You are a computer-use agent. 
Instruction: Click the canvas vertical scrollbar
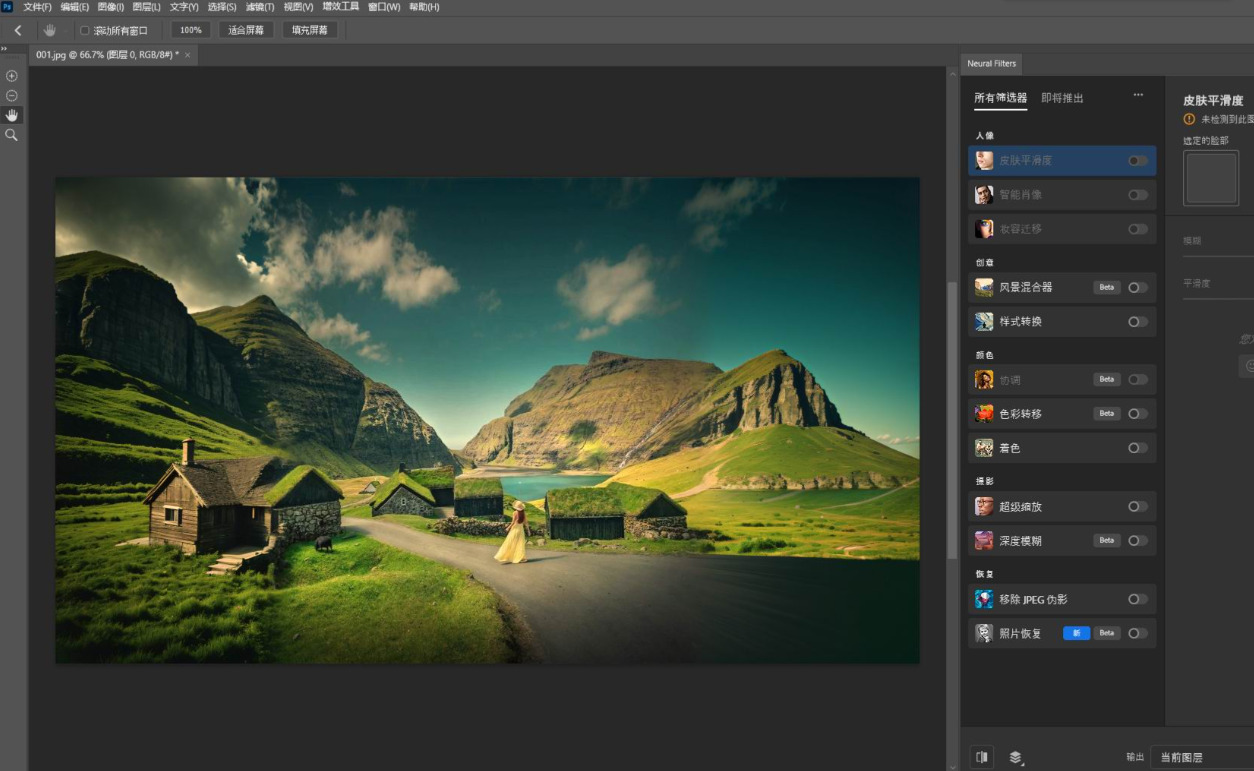point(952,420)
